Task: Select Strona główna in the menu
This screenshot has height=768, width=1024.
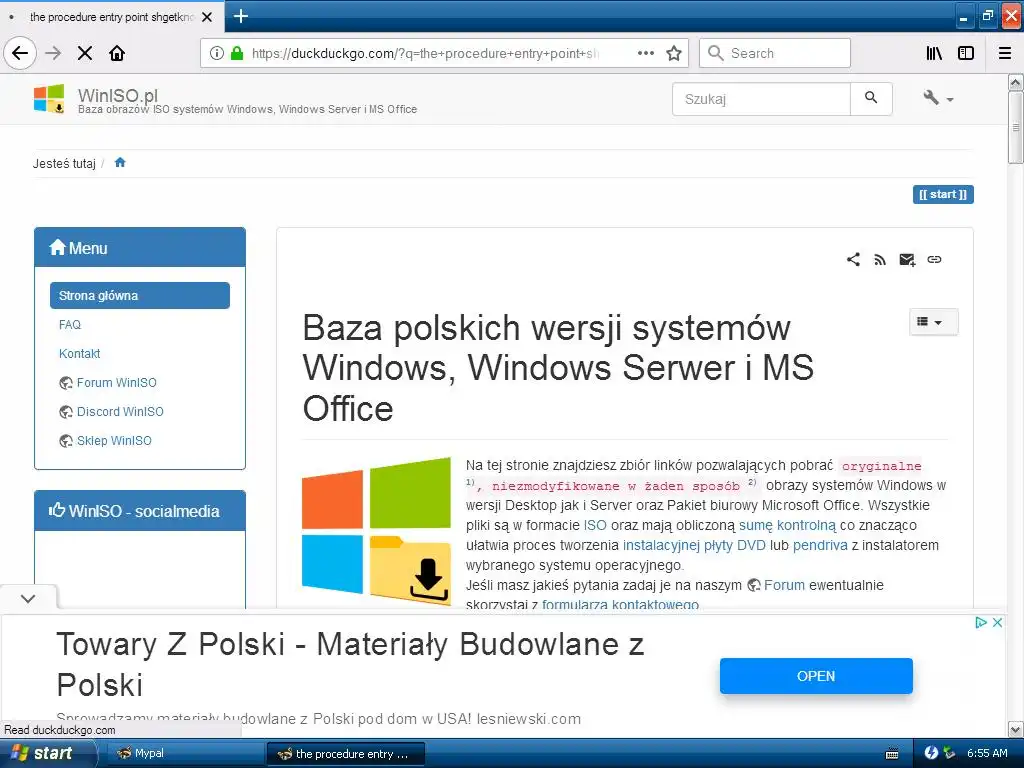Action: 140,295
